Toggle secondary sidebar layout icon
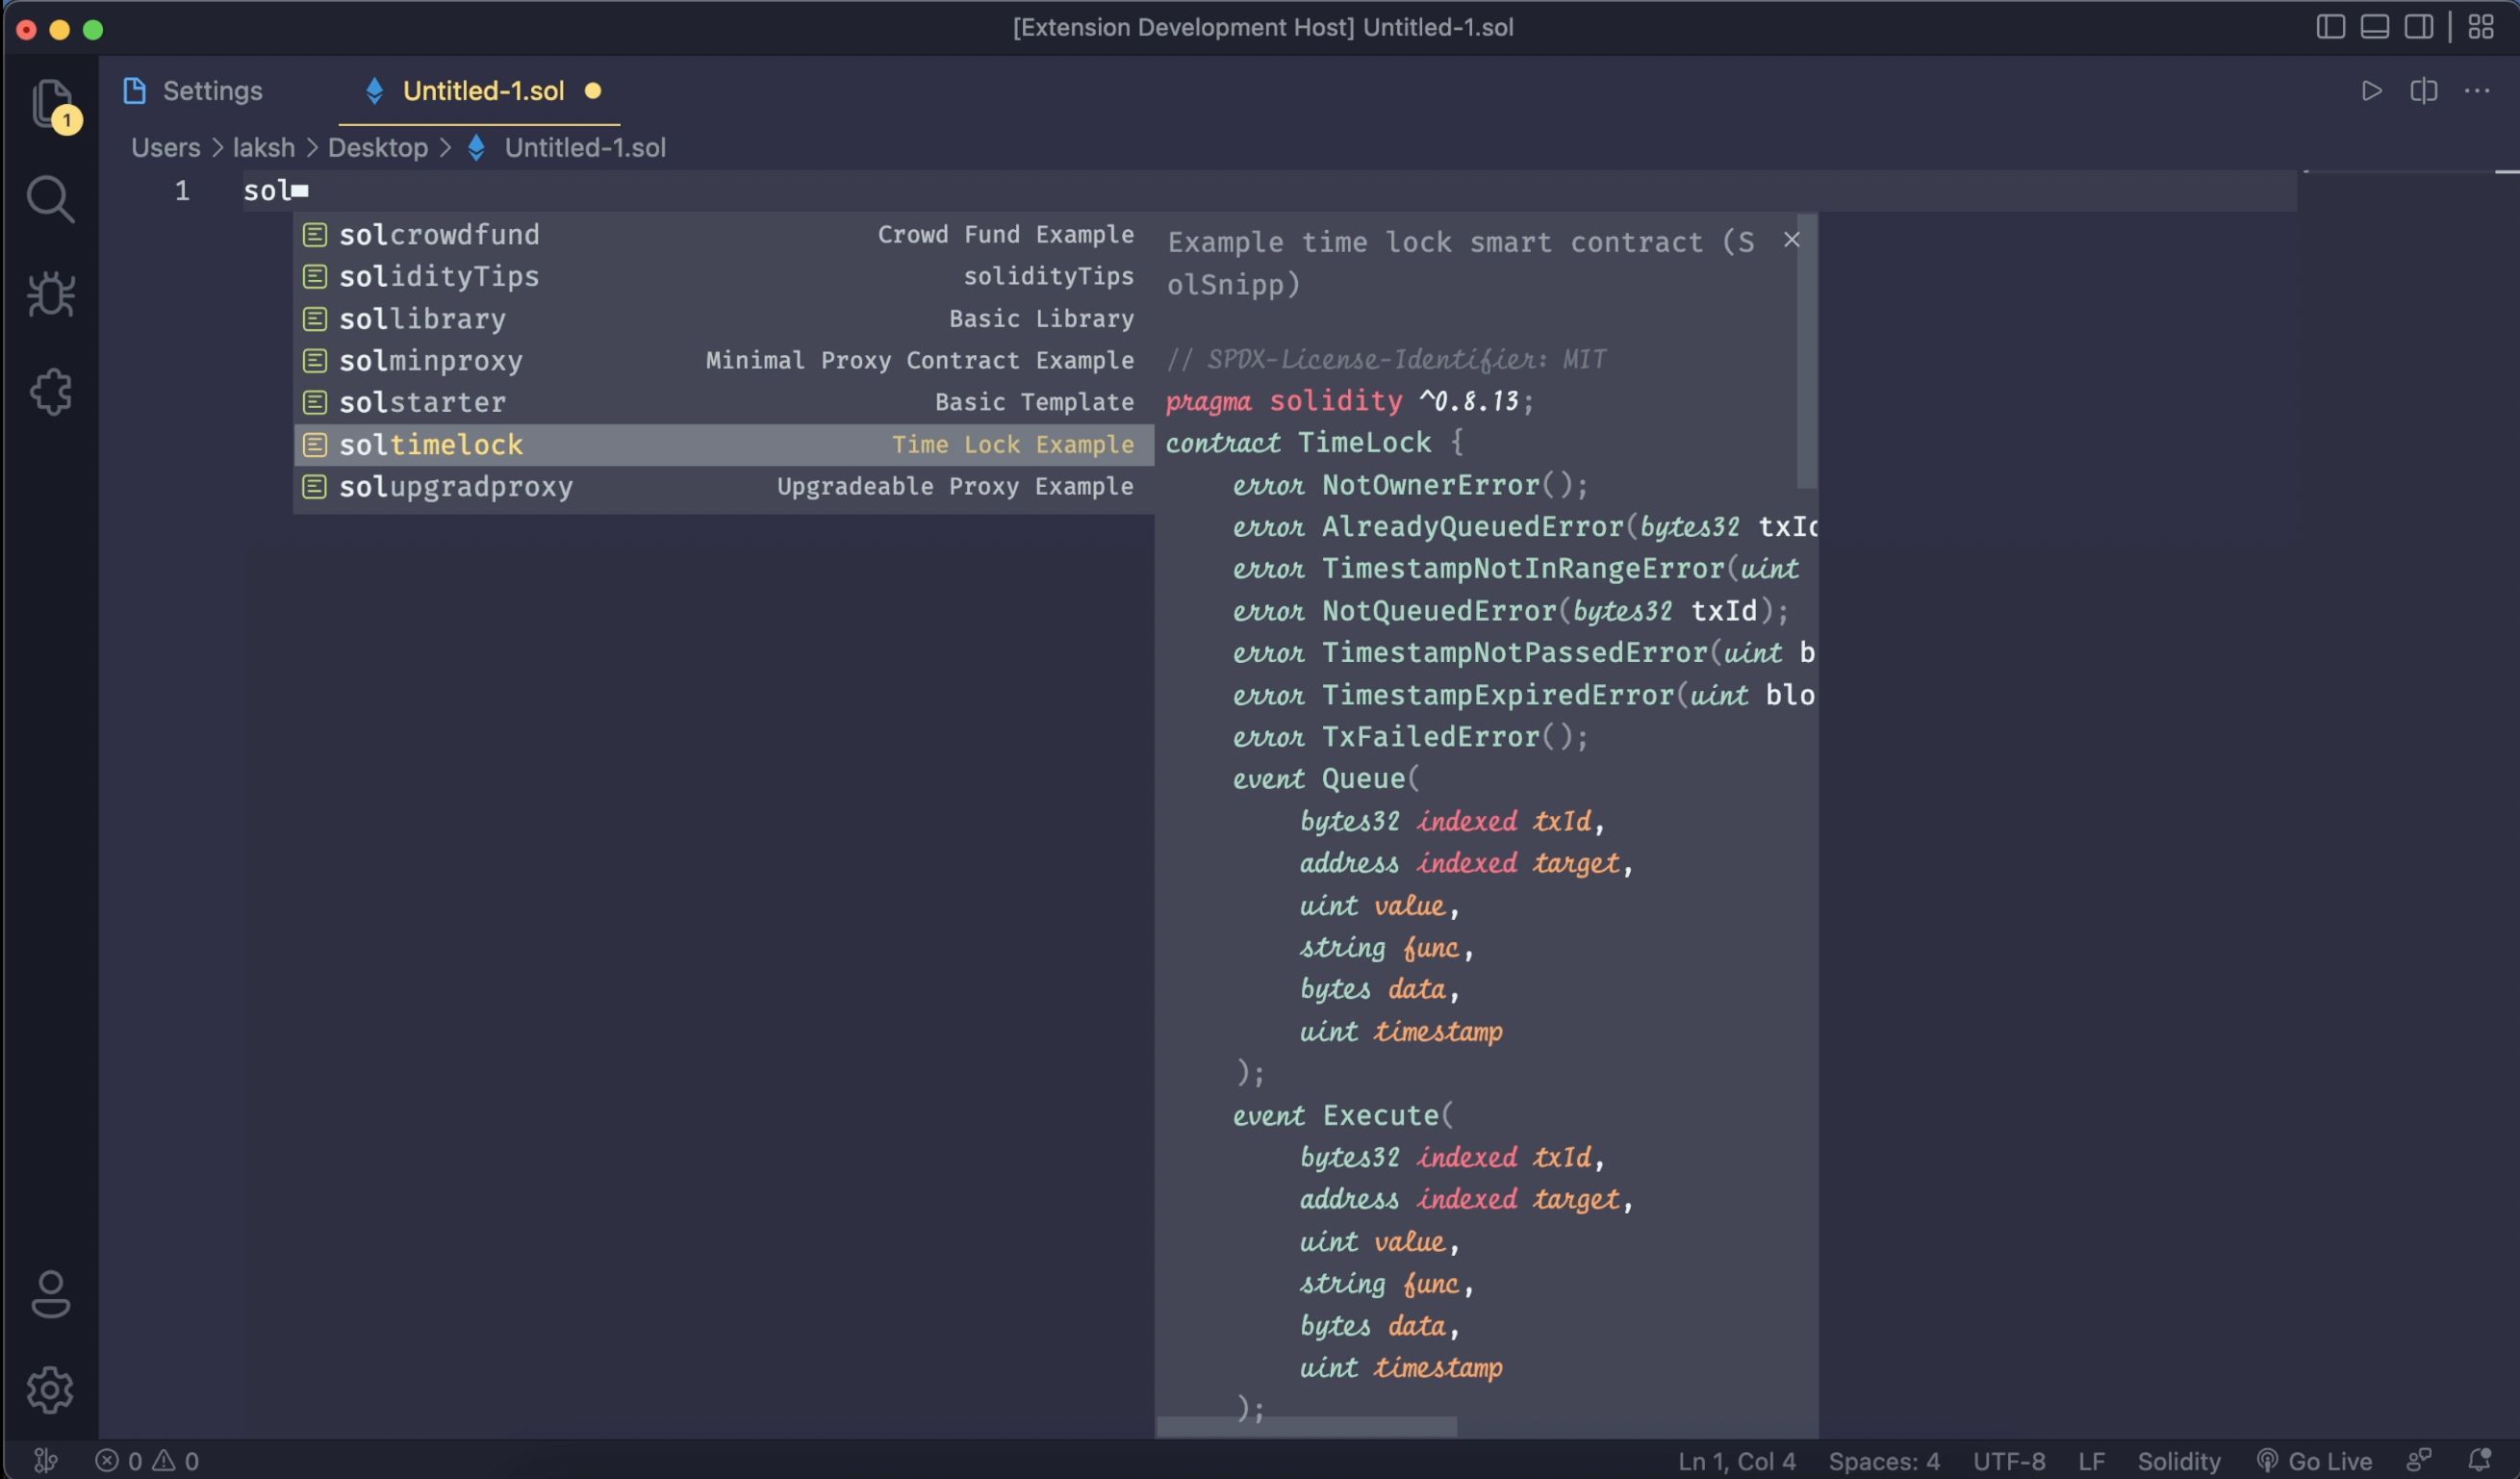The height and width of the screenshot is (1479, 2520). click(x=2419, y=27)
